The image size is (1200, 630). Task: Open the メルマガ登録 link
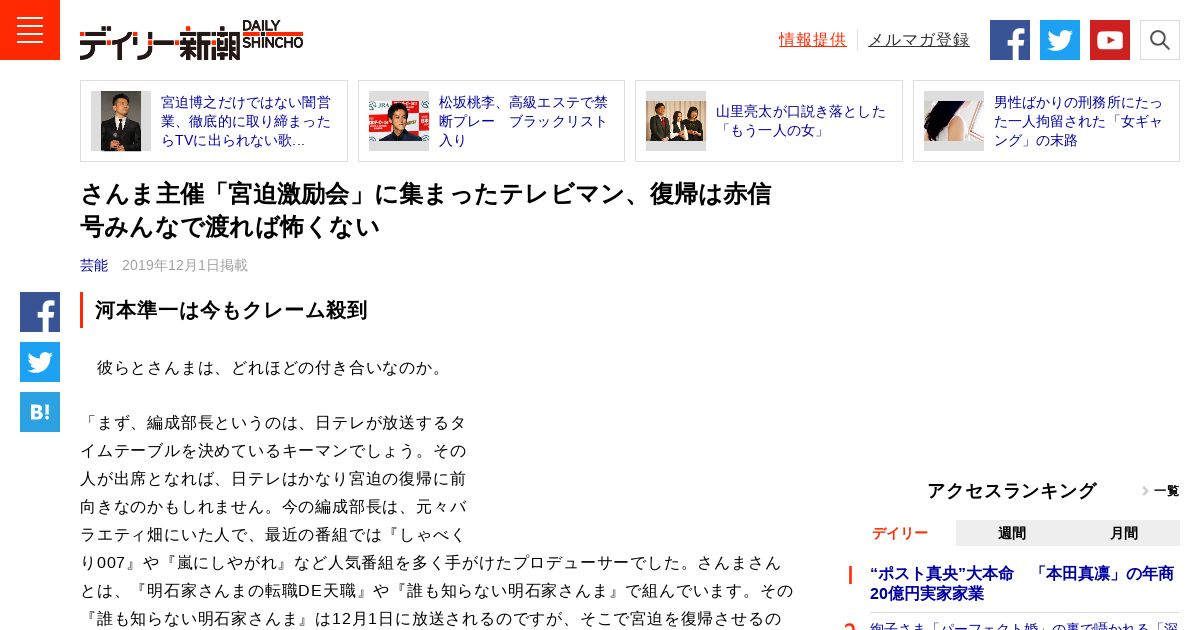(x=919, y=40)
